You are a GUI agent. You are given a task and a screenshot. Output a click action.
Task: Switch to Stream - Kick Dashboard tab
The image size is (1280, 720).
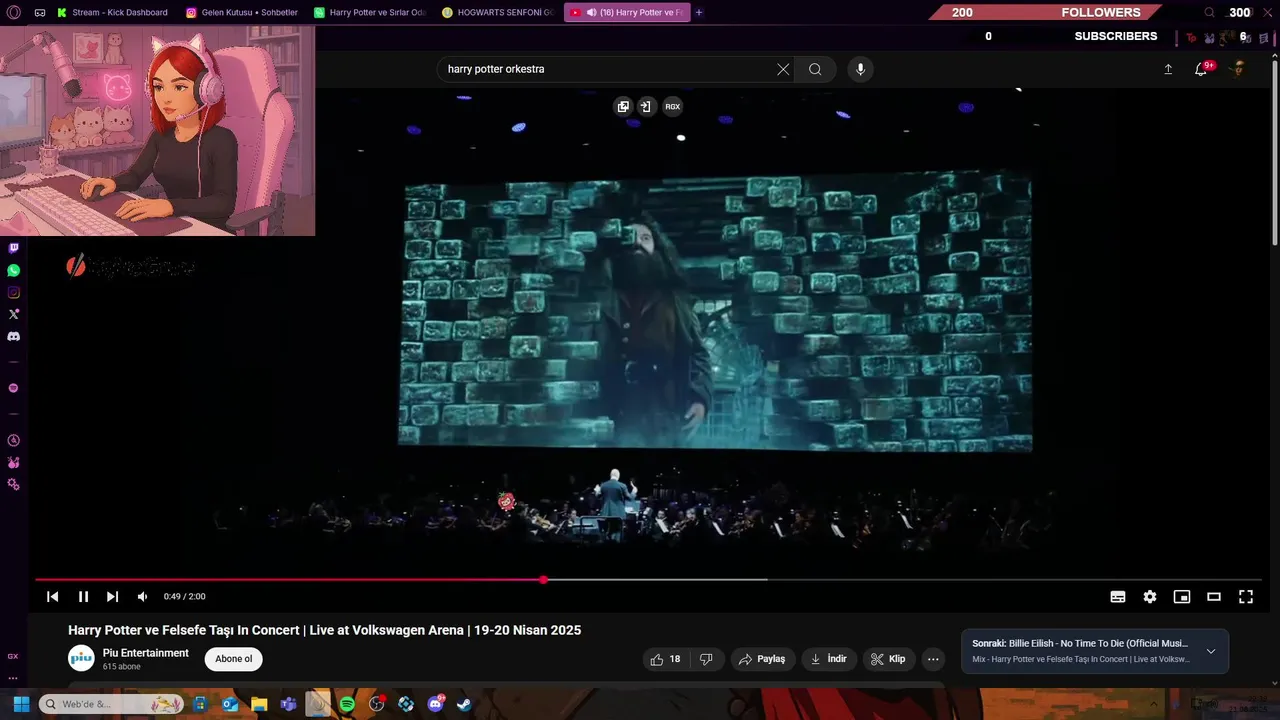pos(112,12)
